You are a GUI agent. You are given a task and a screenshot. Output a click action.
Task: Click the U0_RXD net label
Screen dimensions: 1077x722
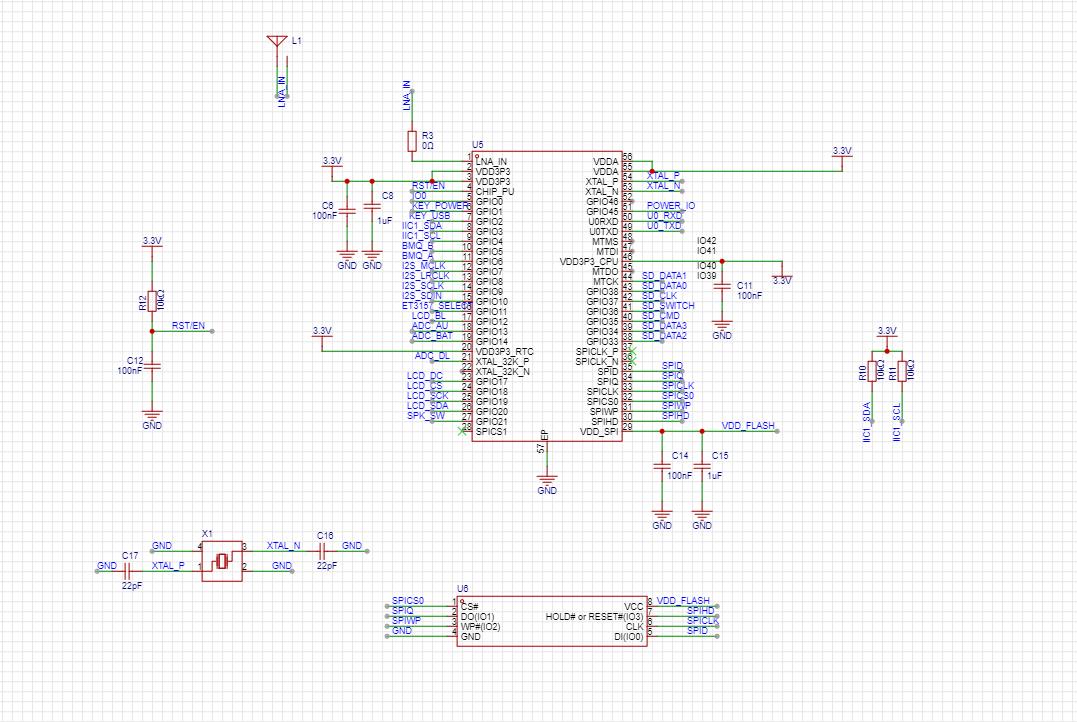665,216
